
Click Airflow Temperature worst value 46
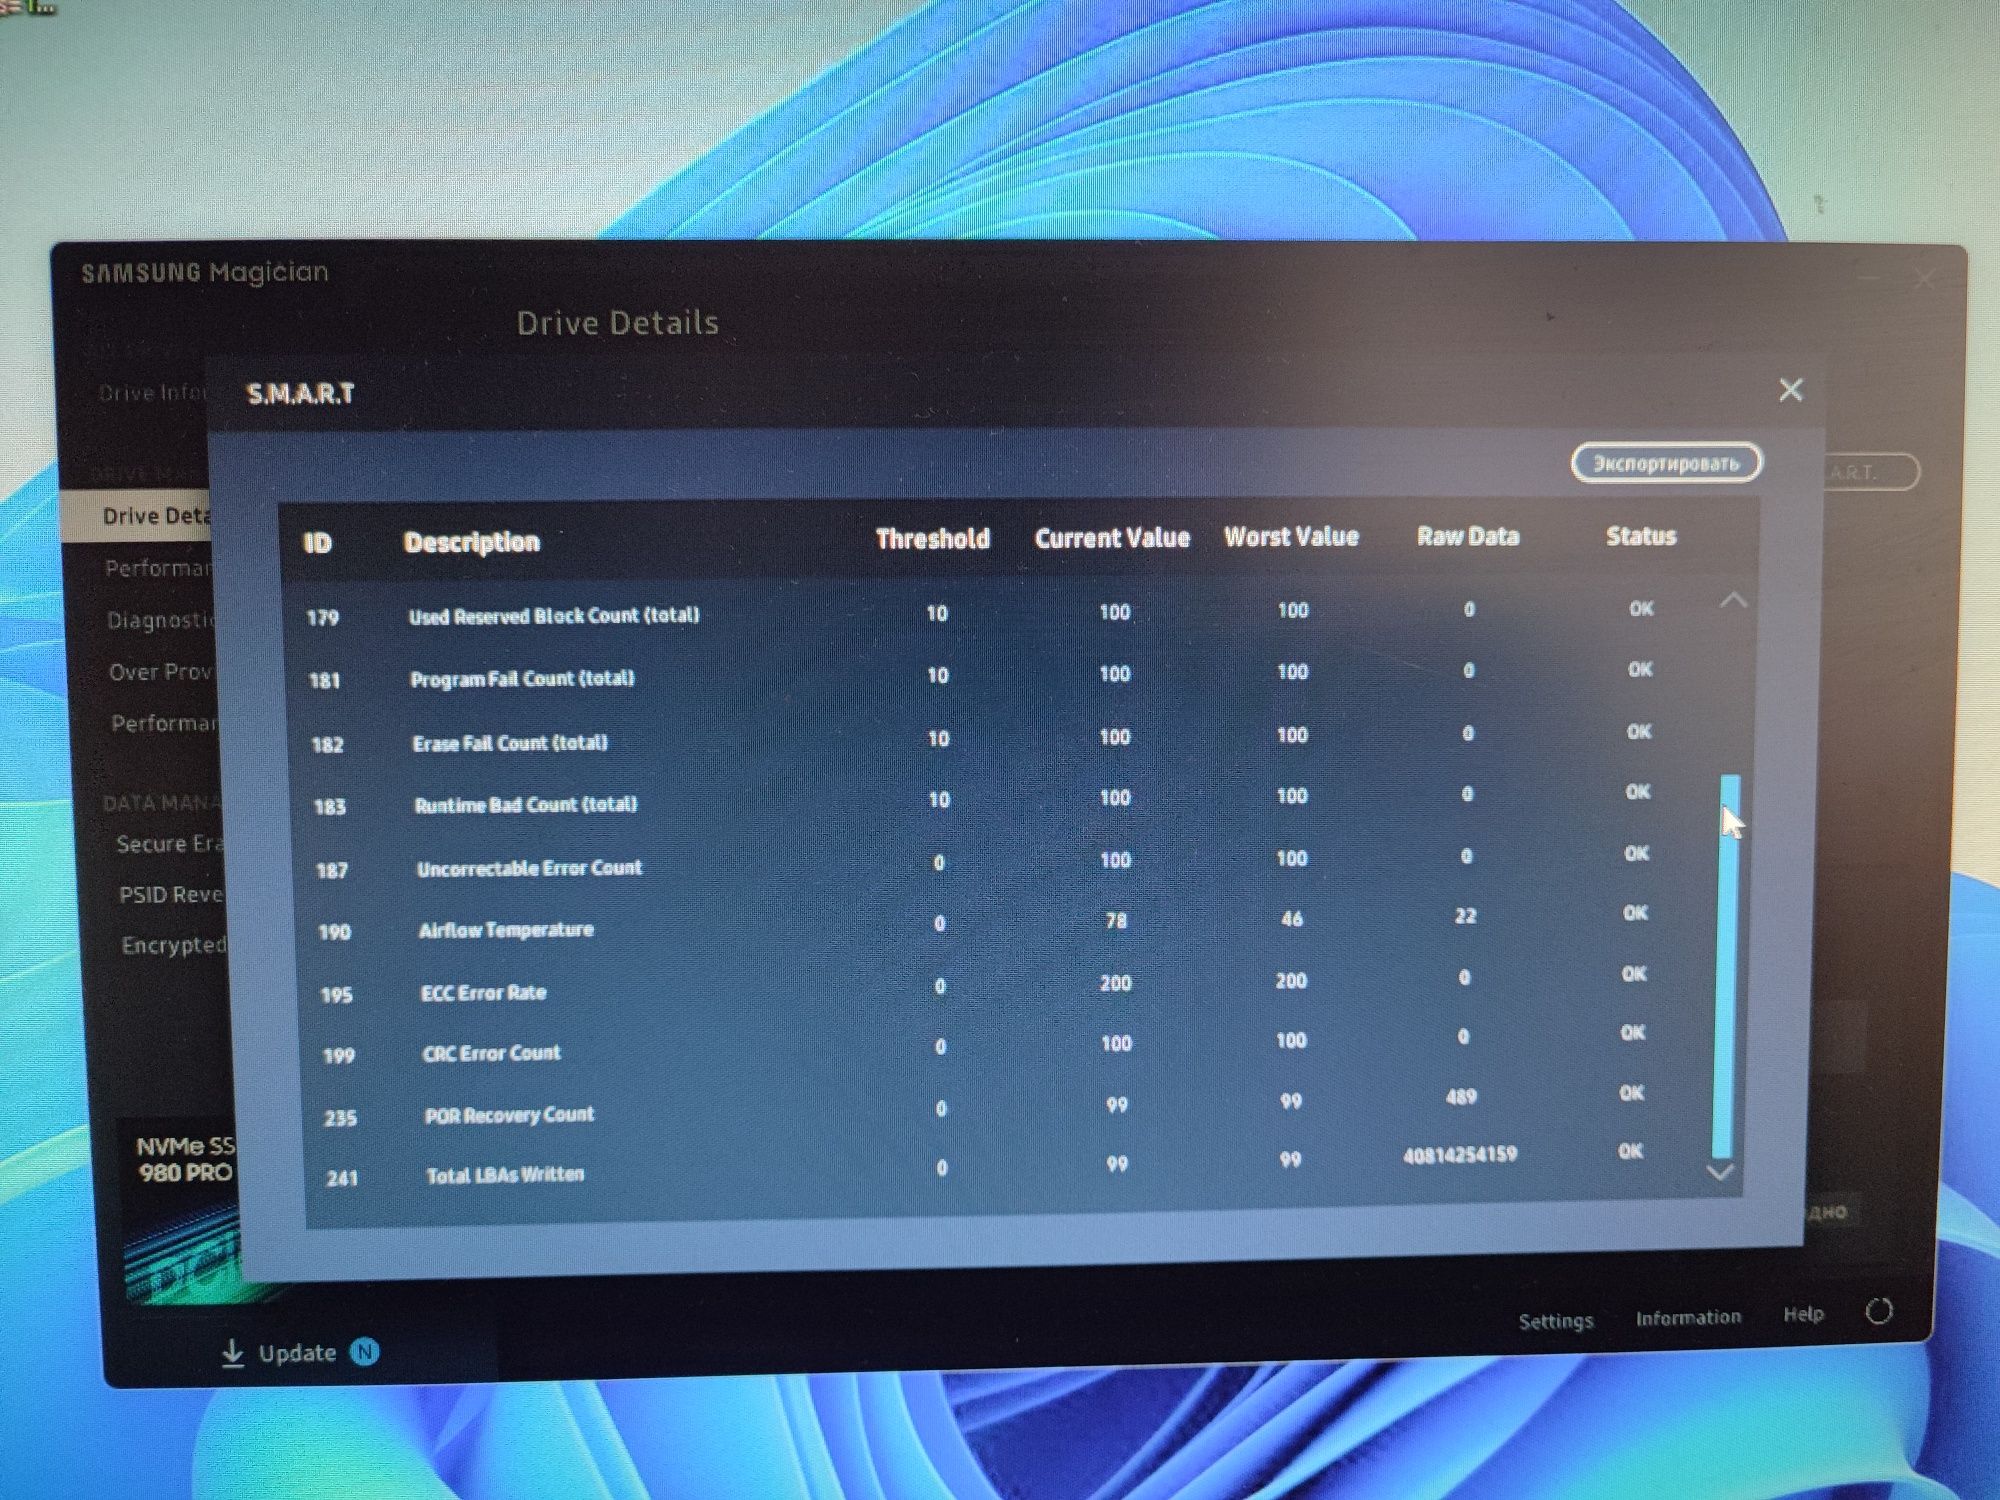[1292, 918]
